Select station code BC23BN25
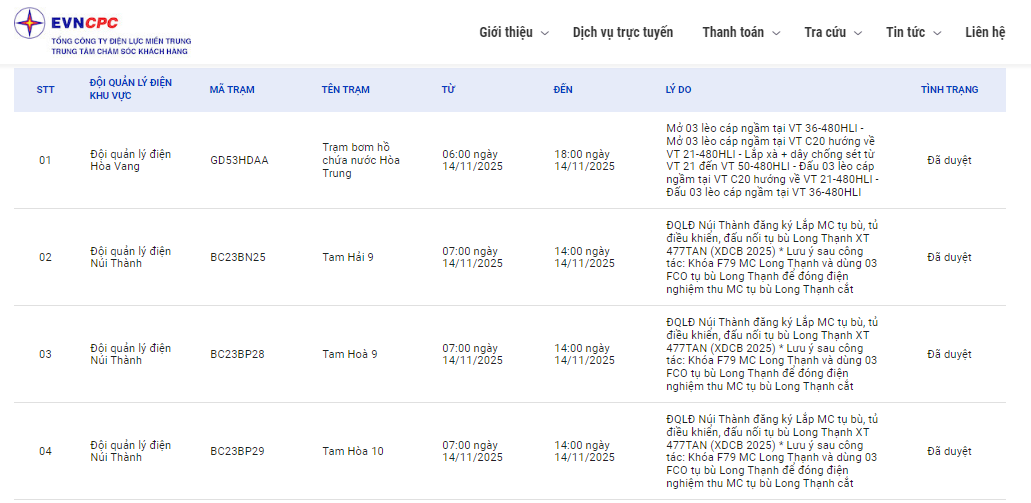This screenshot has height=503, width=1031. click(x=238, y=257)
